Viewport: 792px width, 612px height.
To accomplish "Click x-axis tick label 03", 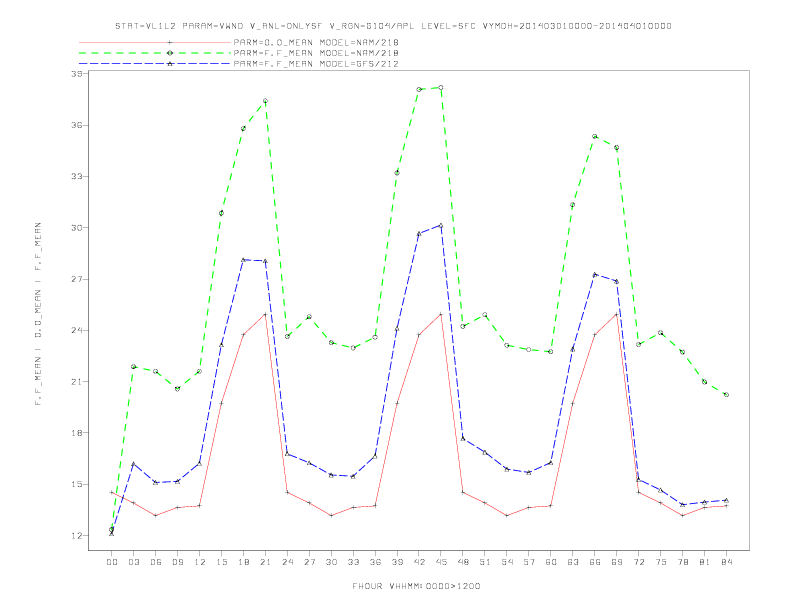I will click(x=133, y=562).
